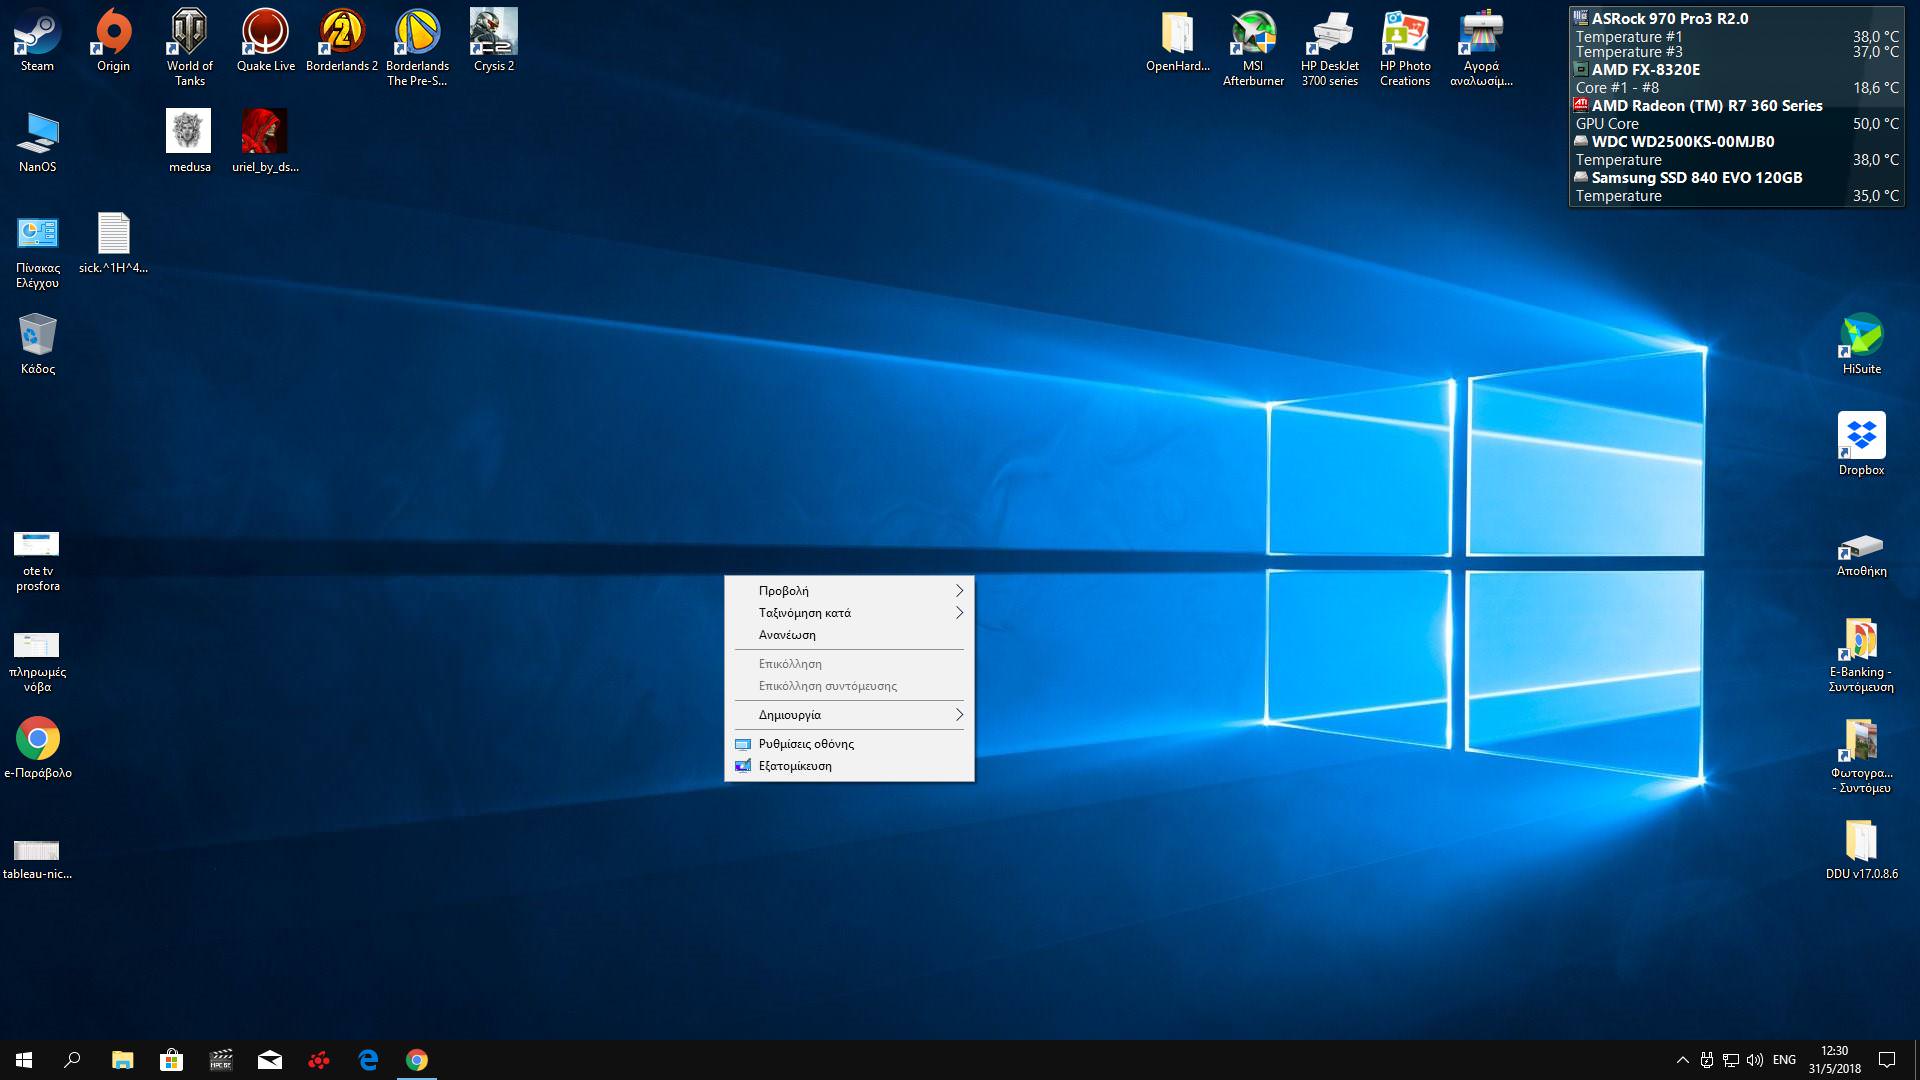
Task: Select the World of Tanks shortcut
Action: (189, 47)
